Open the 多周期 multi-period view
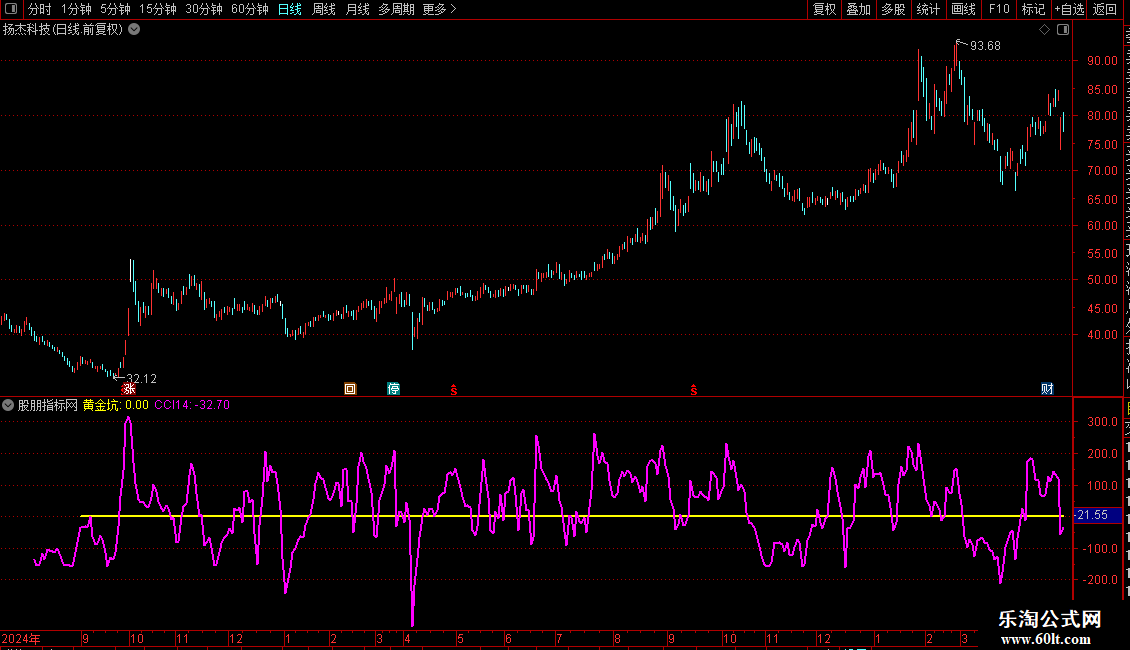Screen dimensions: 1130x650 [396, 9]
